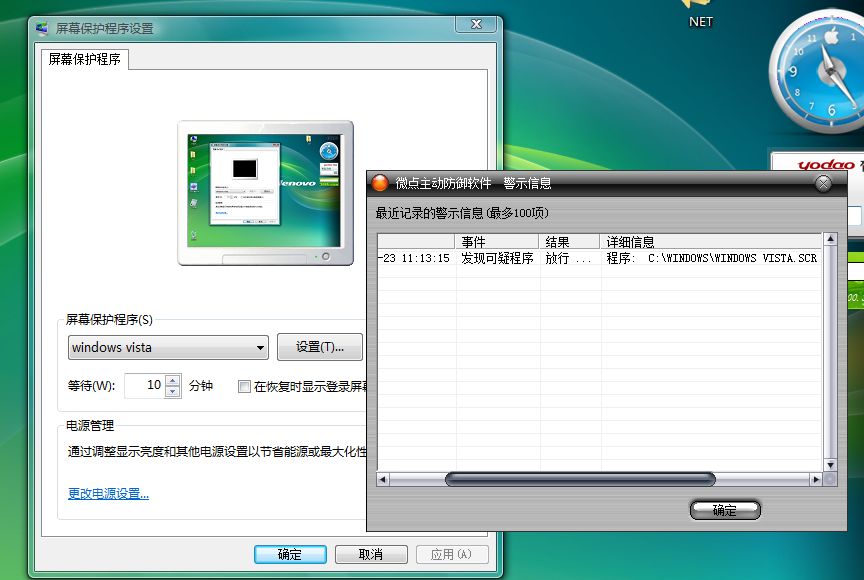This screenshot has height=580, width=864.
Task: Open the 屏幕保护程序 tab
Action: click(85, 59)
